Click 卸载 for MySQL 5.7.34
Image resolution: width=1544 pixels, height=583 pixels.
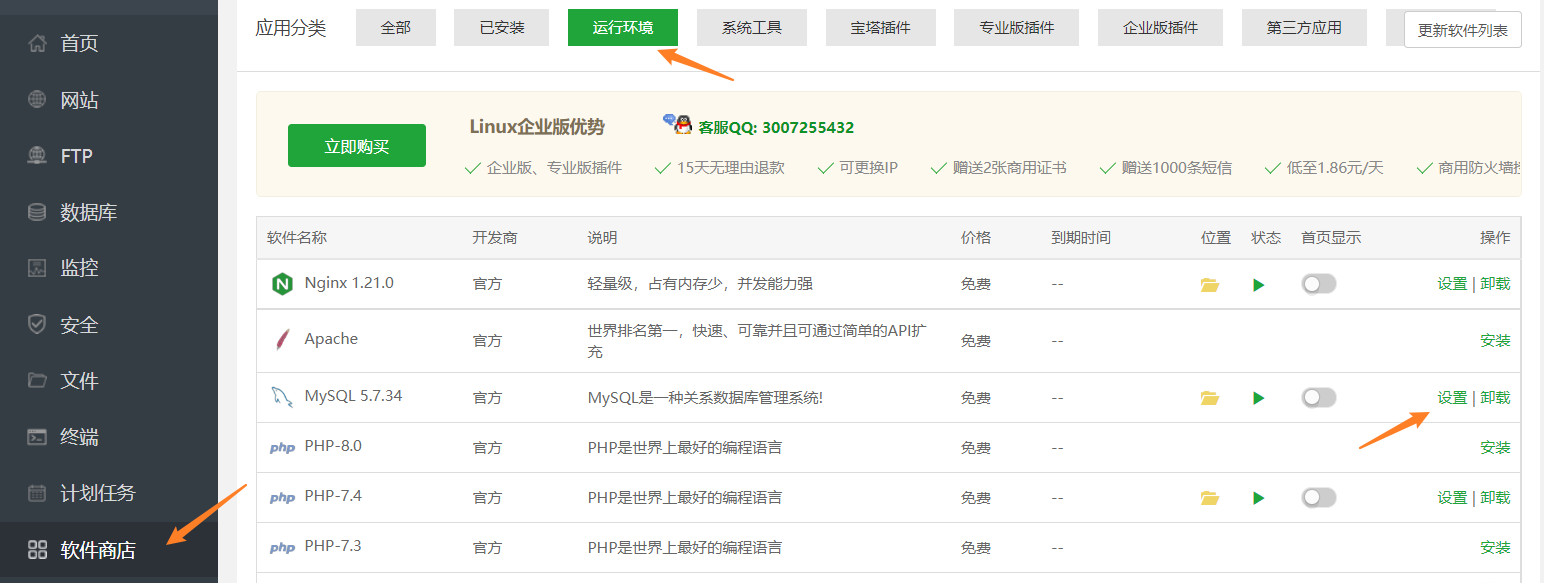point(1495,397)
